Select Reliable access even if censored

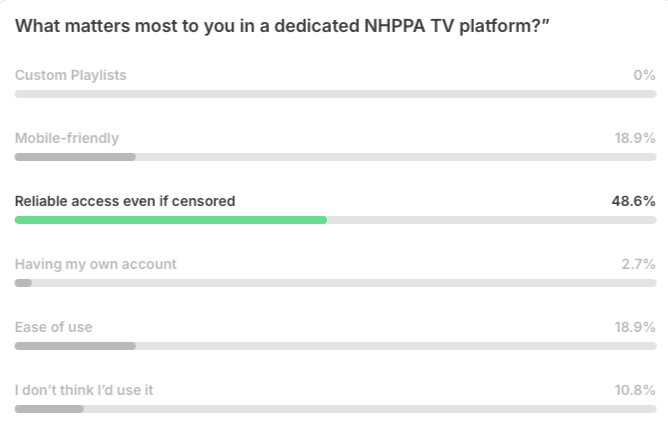[x=125, y=201]
